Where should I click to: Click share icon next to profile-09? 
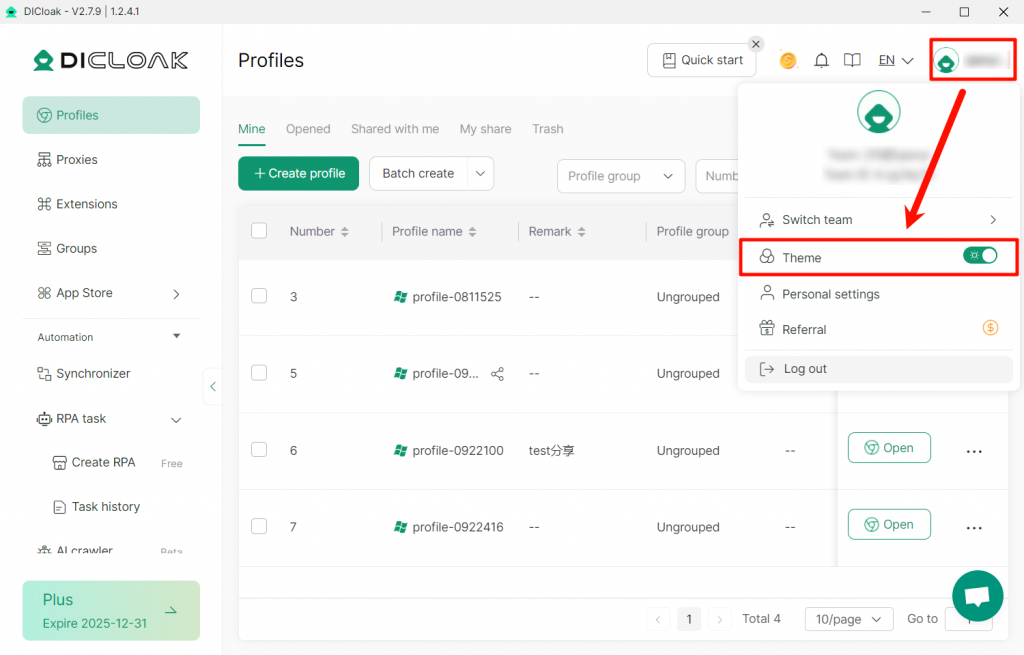498,374
